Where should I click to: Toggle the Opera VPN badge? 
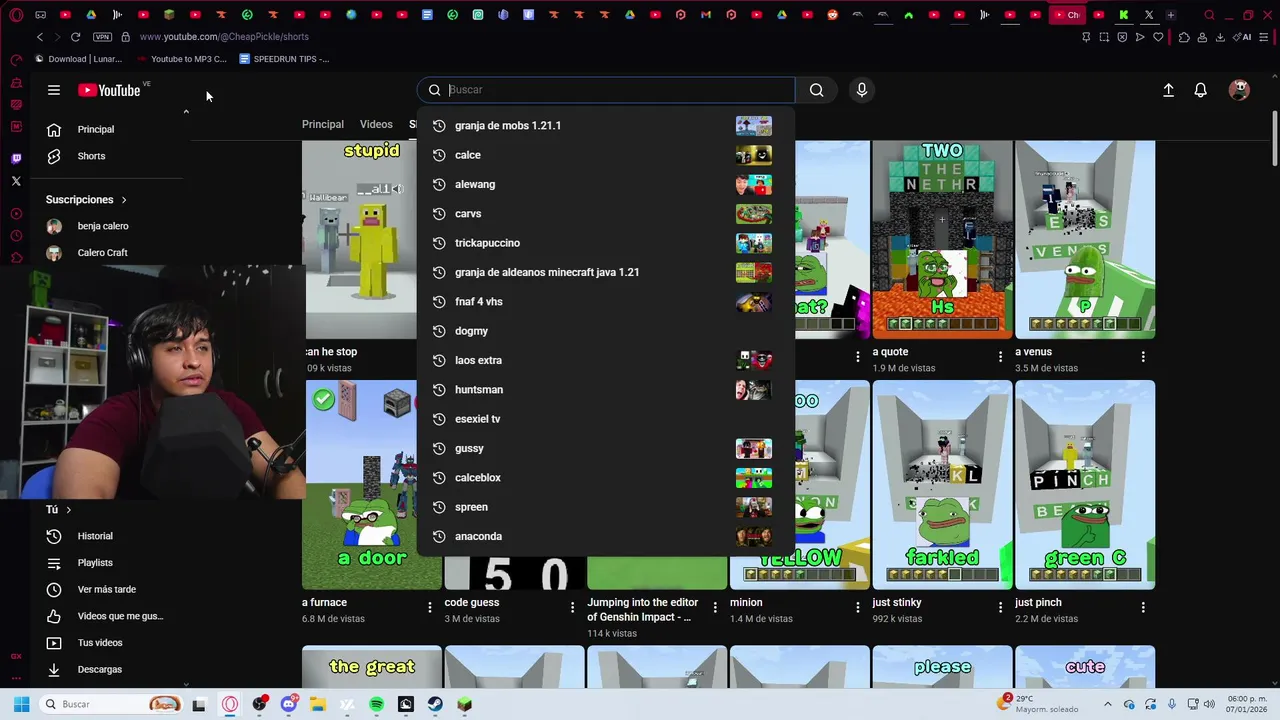102,37
